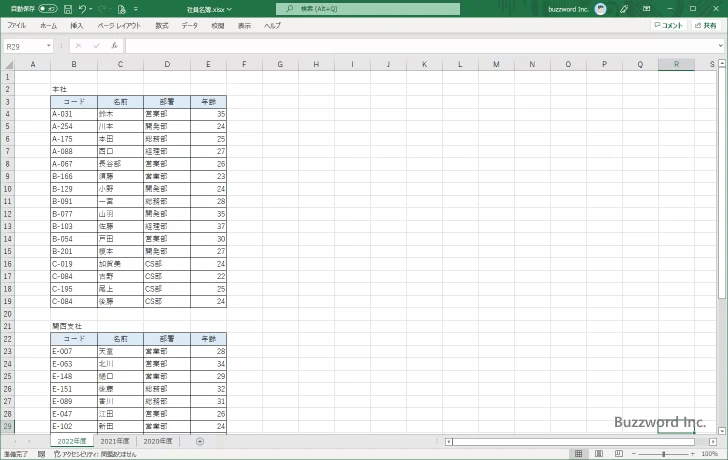Click the Enter checkmark formula icon
This screenshot has width=728, height=460.
pyautogui.click(x=97, y=45)
